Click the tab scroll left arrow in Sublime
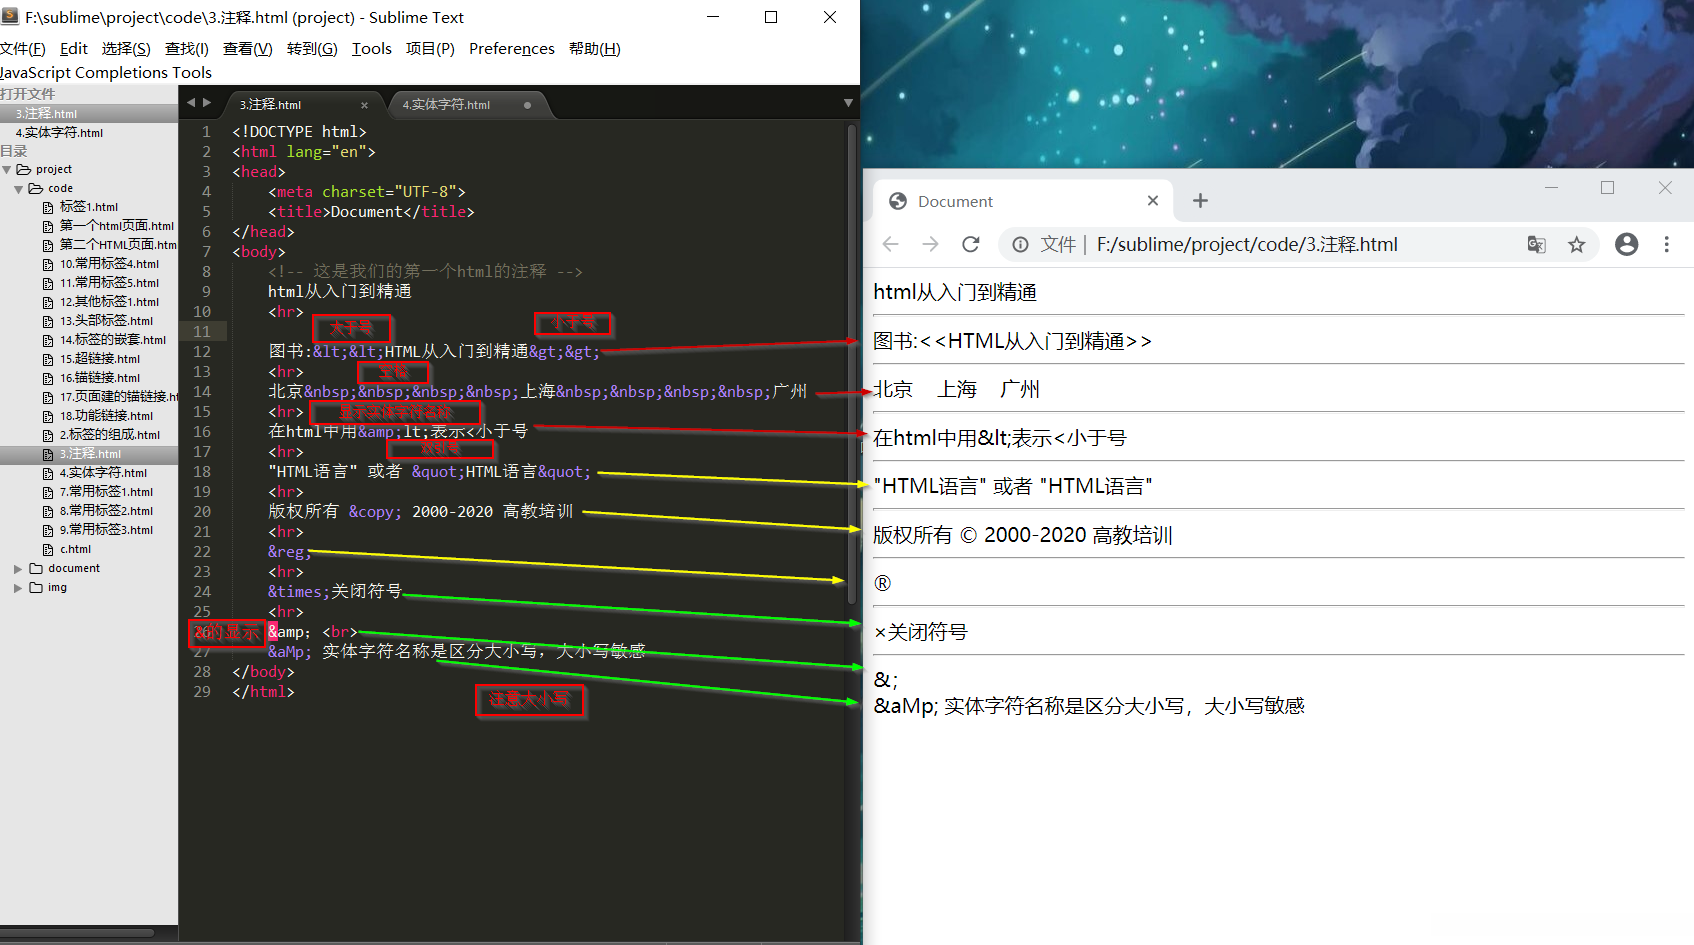The width and height of the screenshot is (1694, 945). point(190,102)
